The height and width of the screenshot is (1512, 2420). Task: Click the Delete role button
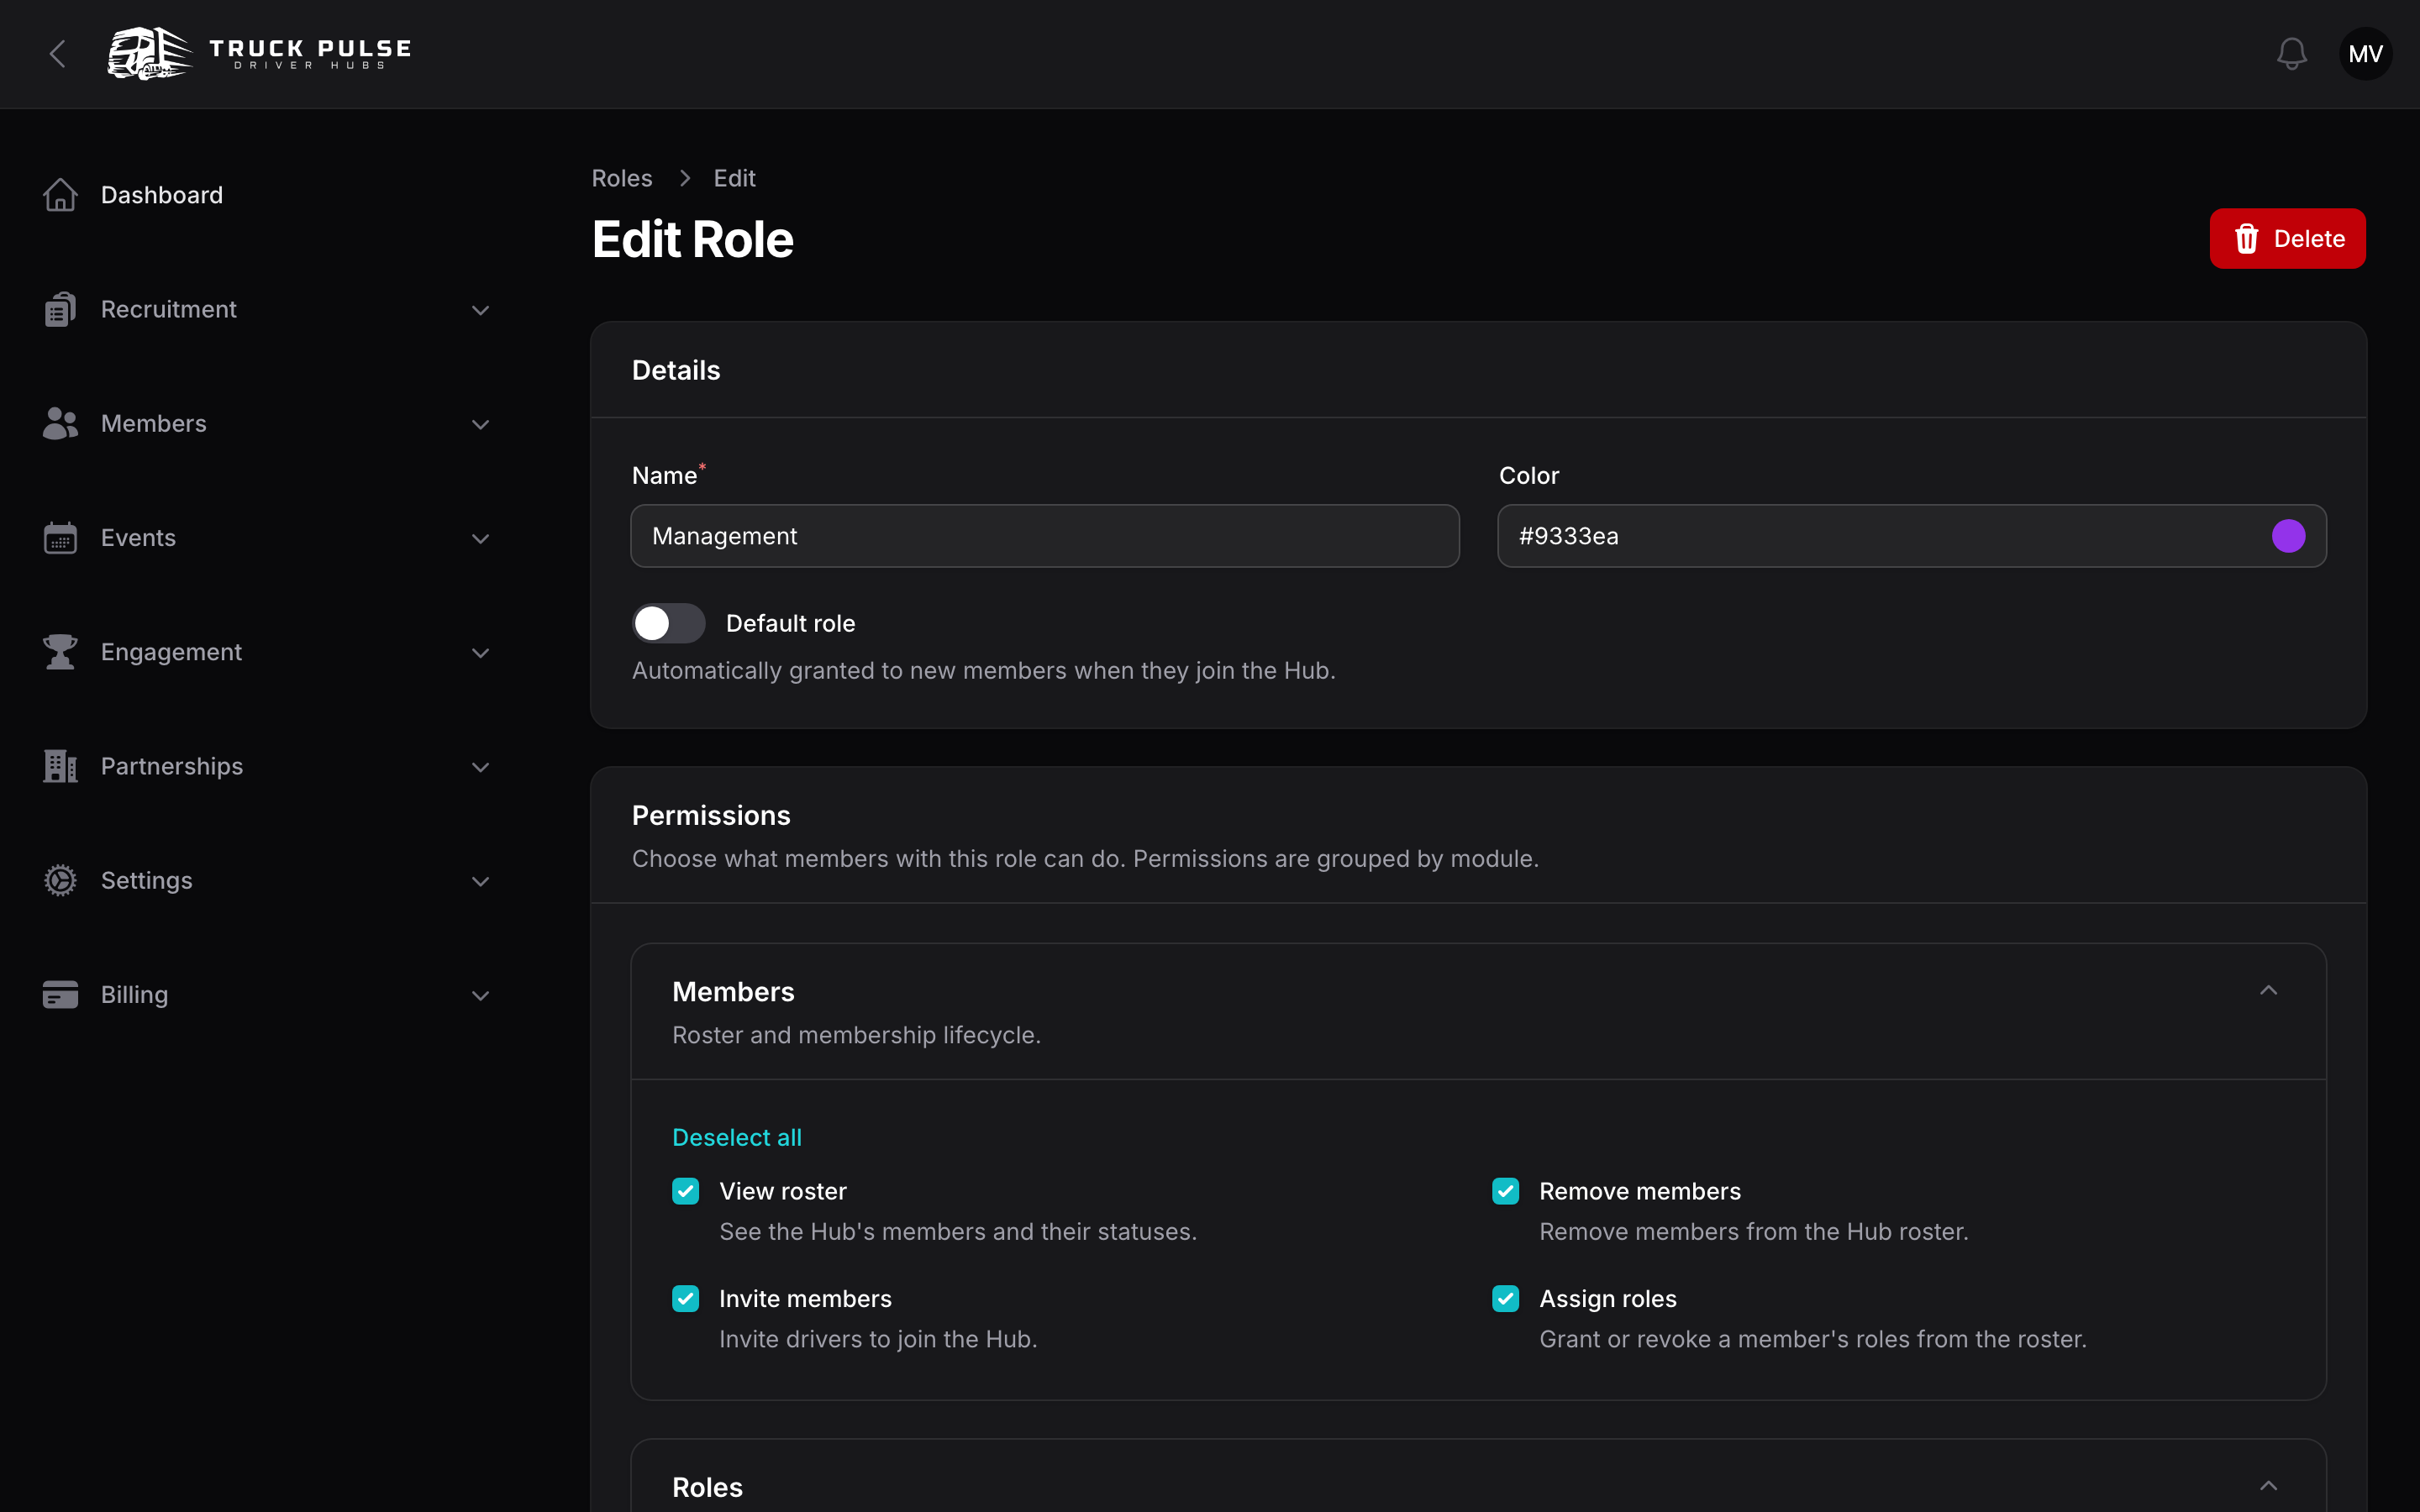click(x=2287, y=239)
